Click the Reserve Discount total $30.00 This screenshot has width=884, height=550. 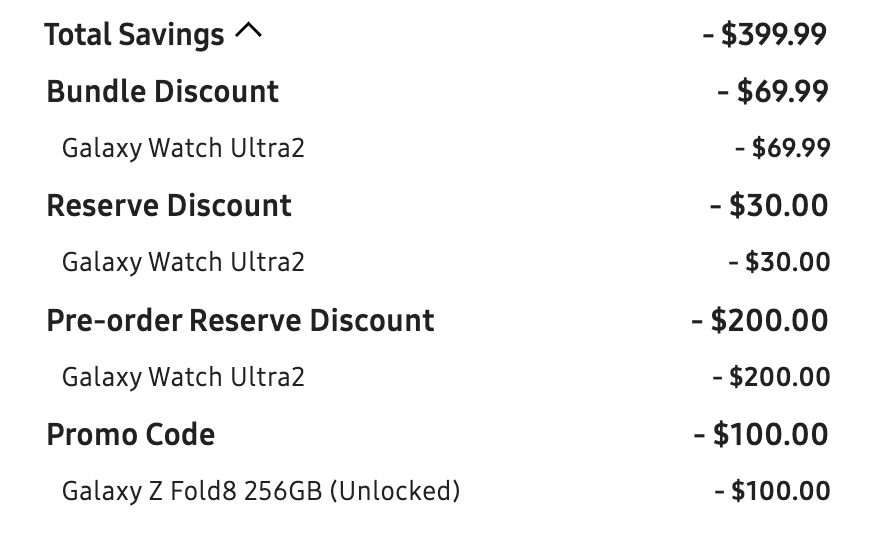769,205
